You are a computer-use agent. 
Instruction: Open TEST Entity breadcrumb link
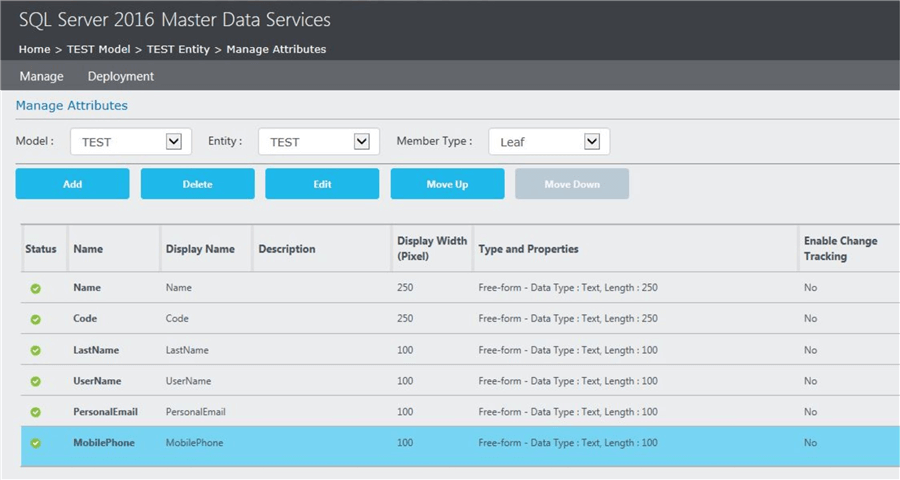[179, 49]
